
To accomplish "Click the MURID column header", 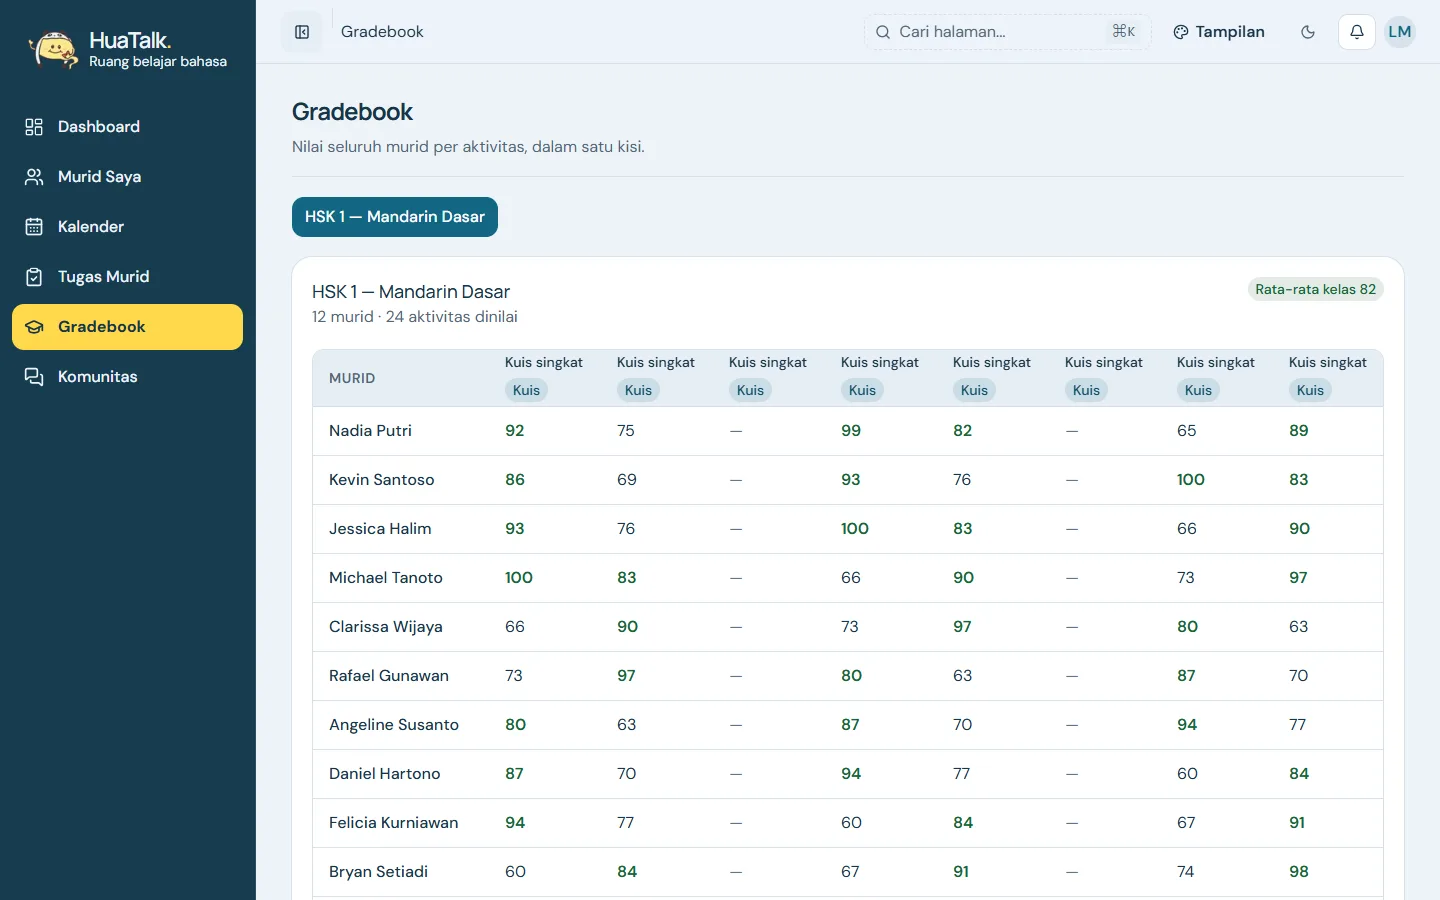I will pyautogui.click(x=352, y=378).
